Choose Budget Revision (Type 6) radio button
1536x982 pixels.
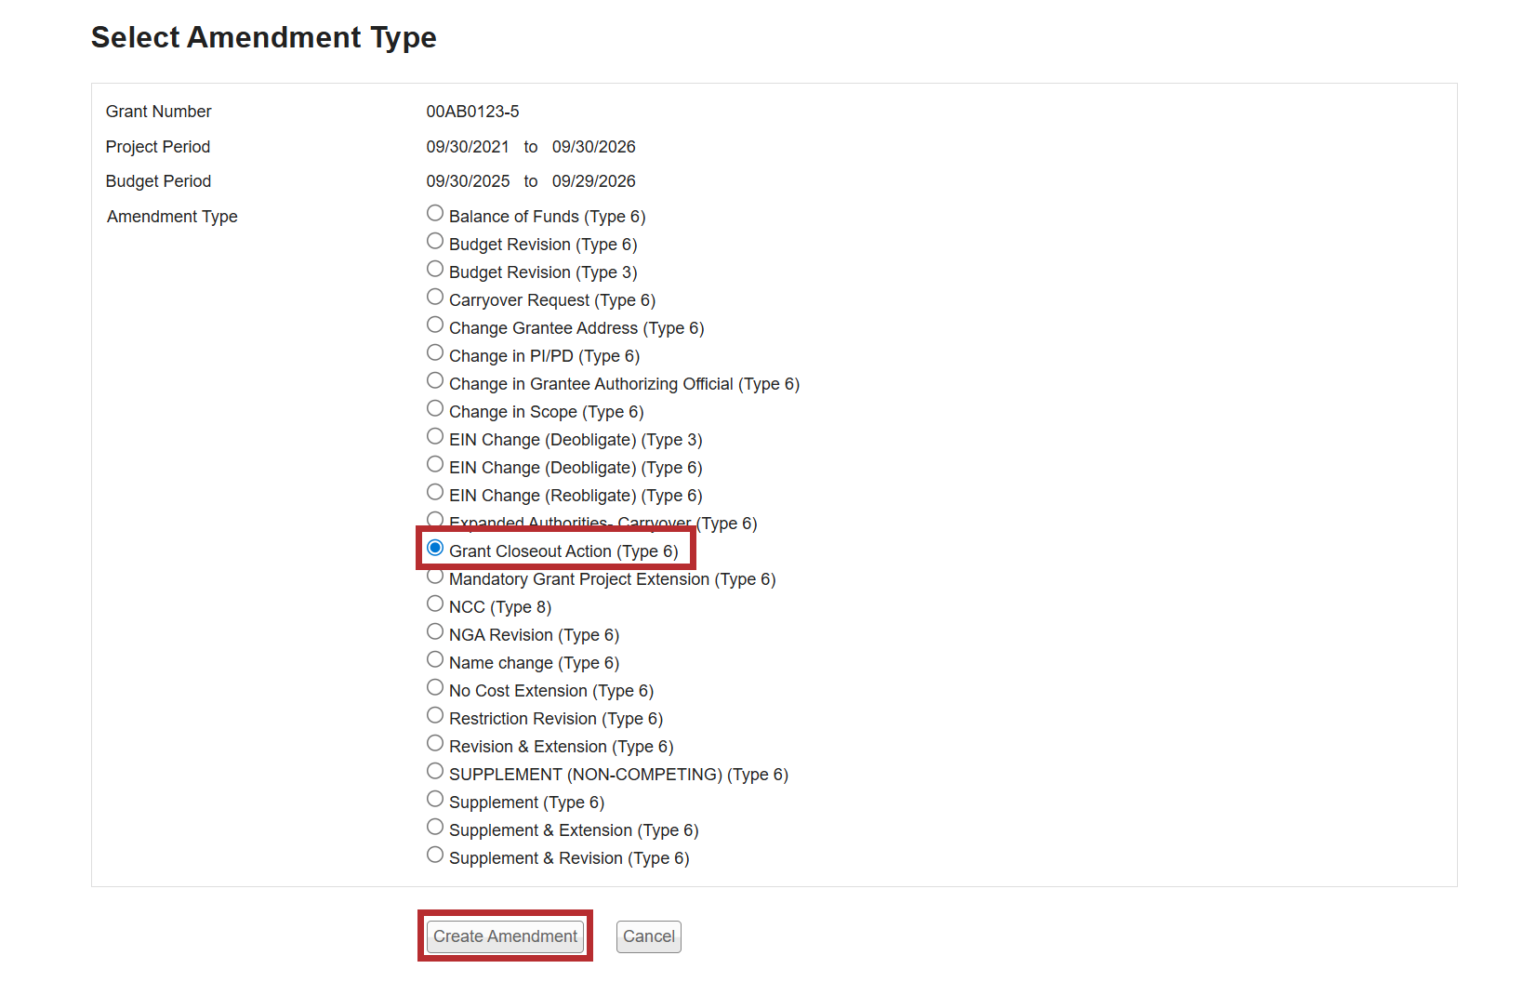435,242
